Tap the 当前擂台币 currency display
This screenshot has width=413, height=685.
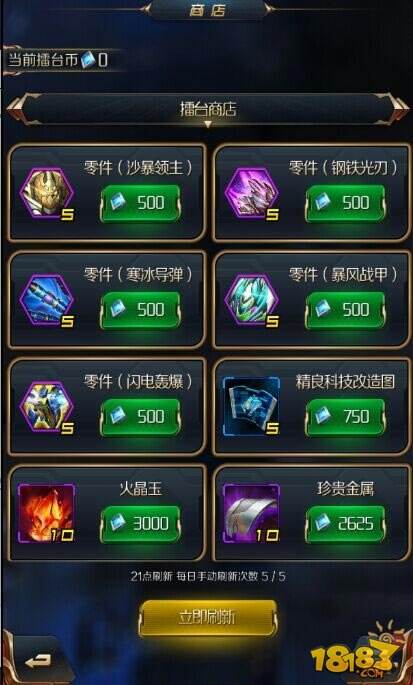58,60
